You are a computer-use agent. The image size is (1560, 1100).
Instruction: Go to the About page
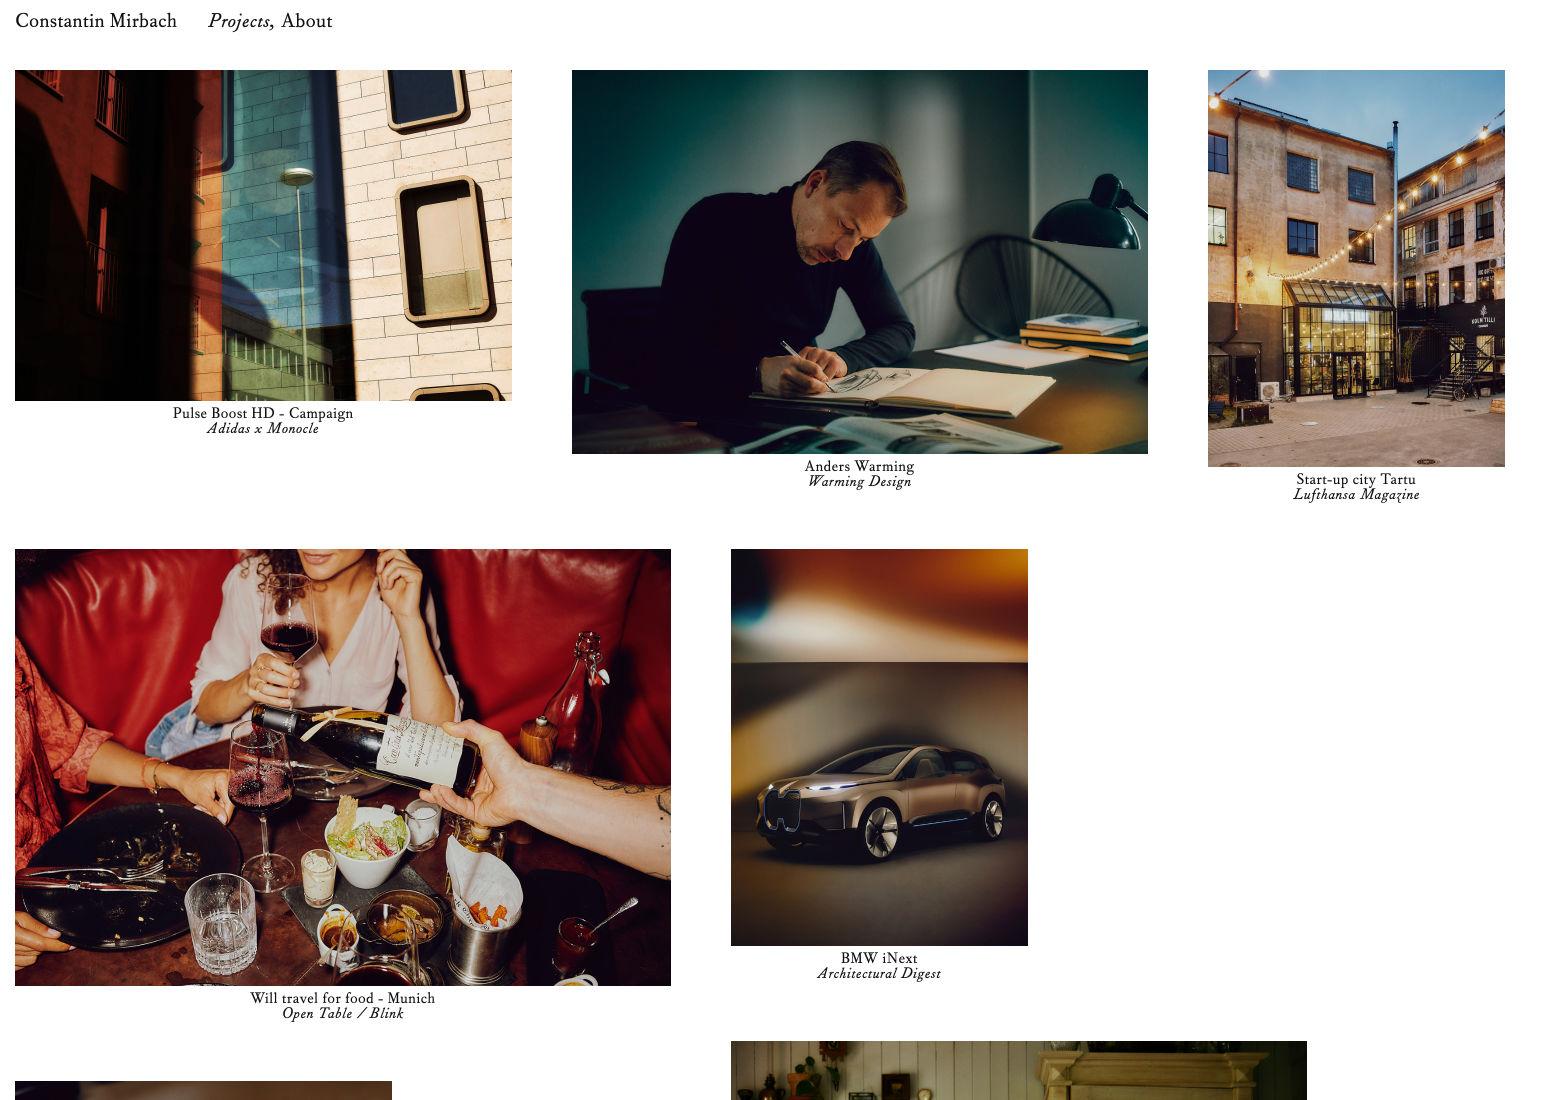tap(306, 21)
